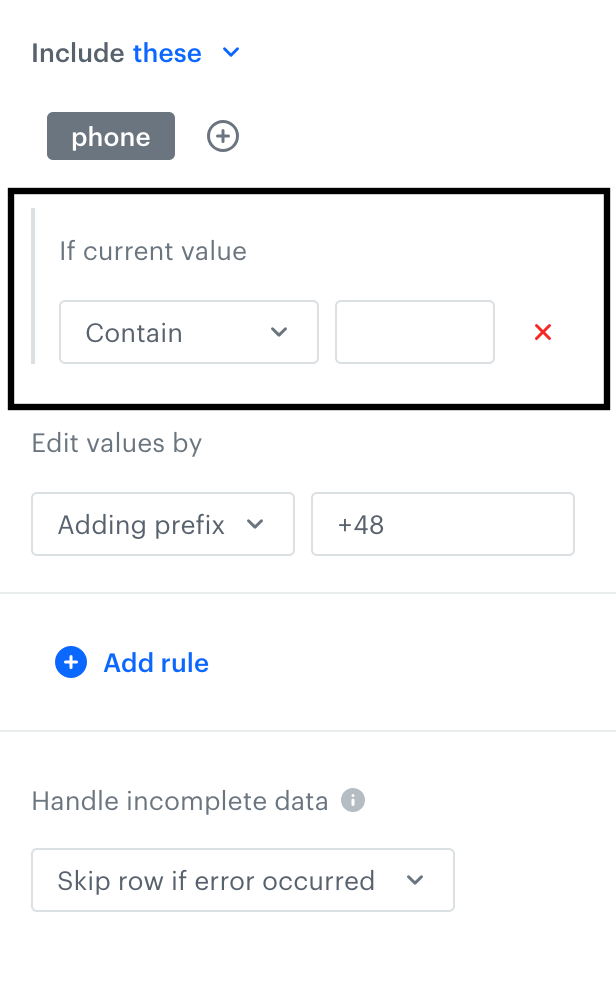Viewport: 616px width, 998px height.
Task: Open the Adding prefix dropdown
Action: click(162, 524)
